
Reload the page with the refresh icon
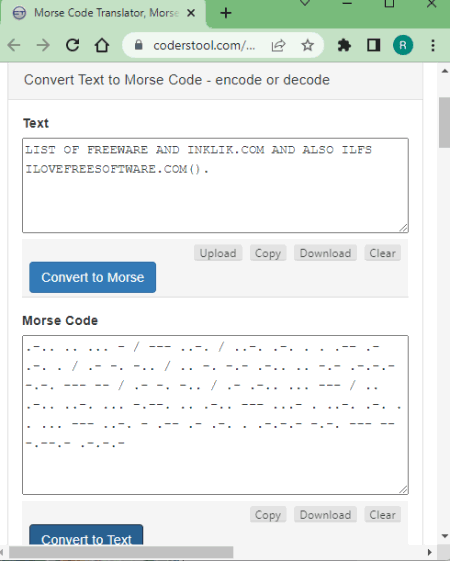[x=73, y=45]
